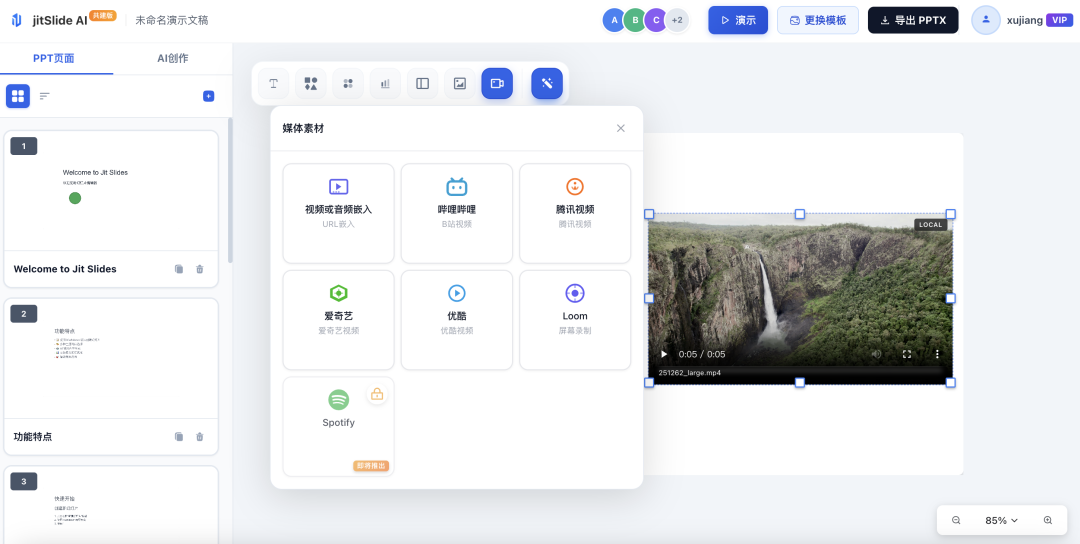Click the xujiang username
Screen dimensions: 1080x544
tap(1025, 21)
